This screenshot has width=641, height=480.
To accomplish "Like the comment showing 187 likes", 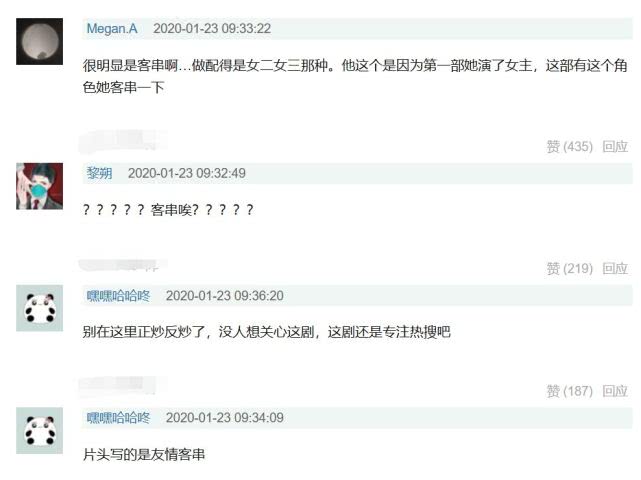I will tap(569, 391).
